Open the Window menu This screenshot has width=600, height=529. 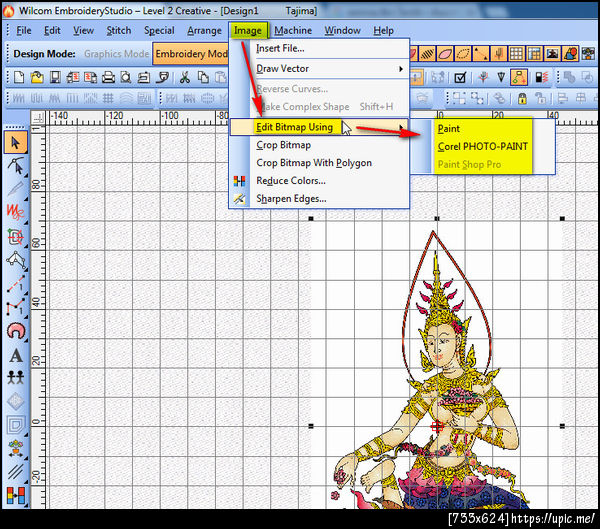[x=342, y=30]
